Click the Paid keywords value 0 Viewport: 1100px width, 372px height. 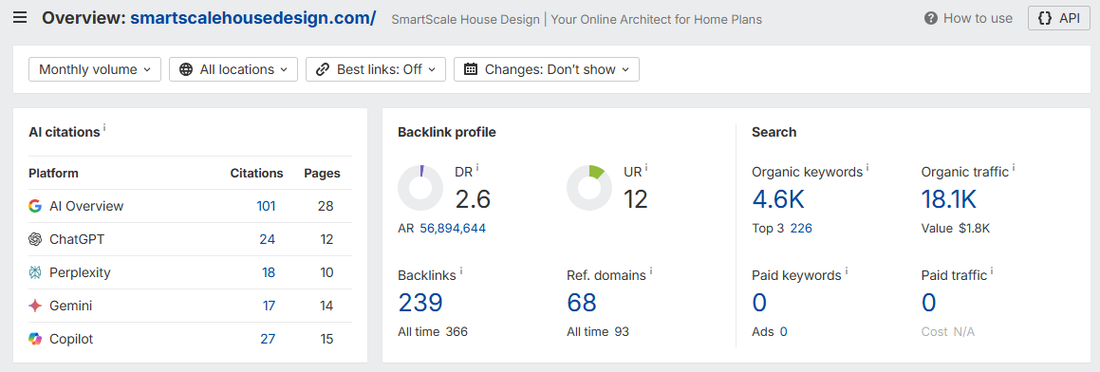tap(759, 303)
